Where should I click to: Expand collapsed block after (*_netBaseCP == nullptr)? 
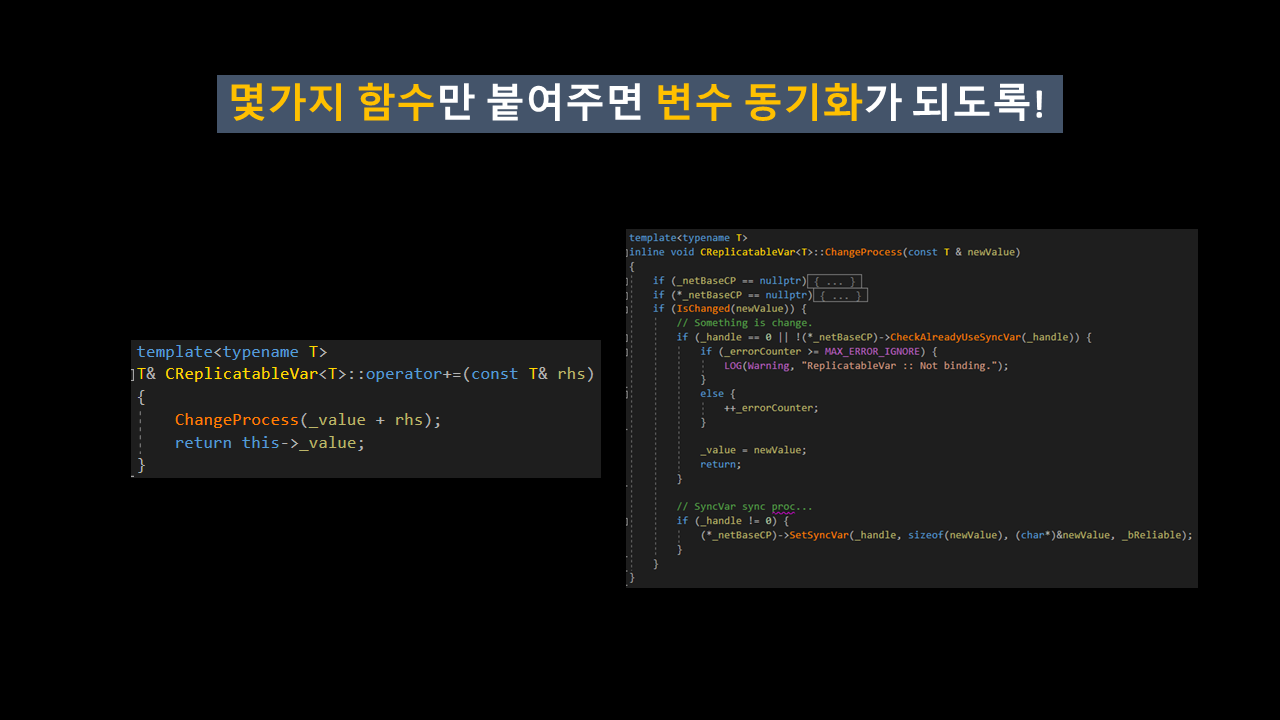(840, 295)
